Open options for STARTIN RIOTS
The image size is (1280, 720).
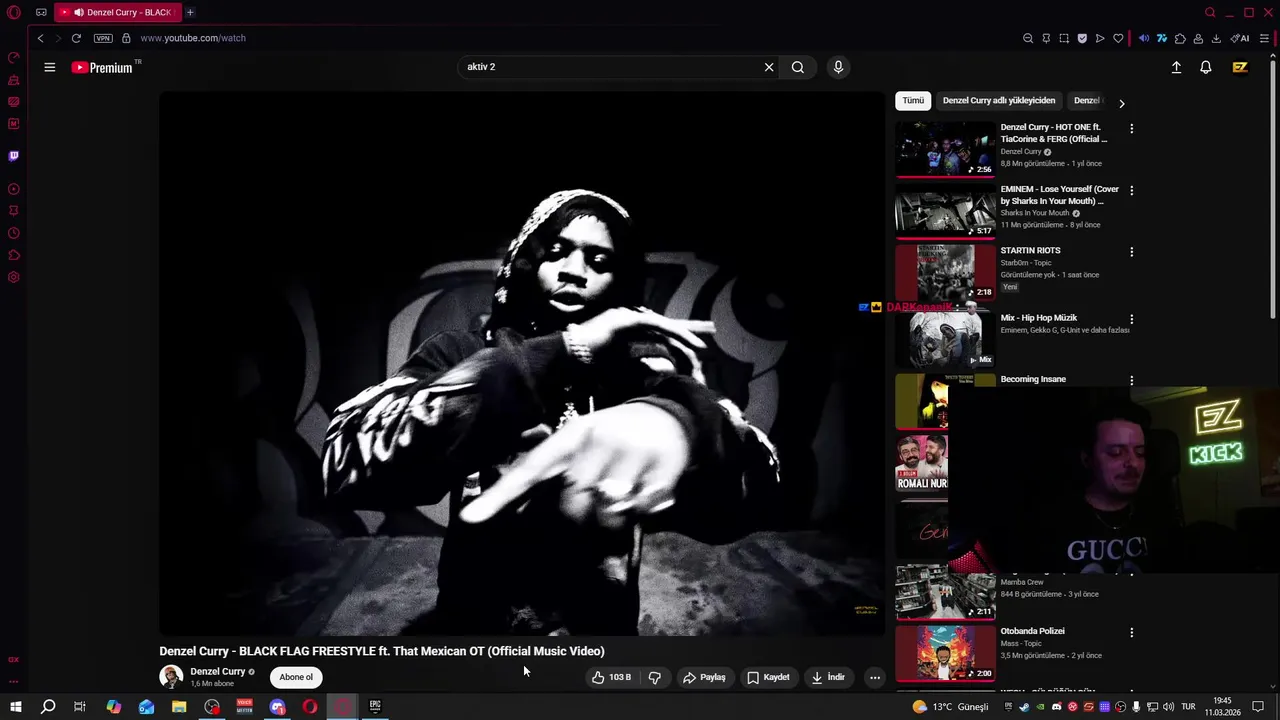point(1131,252)
